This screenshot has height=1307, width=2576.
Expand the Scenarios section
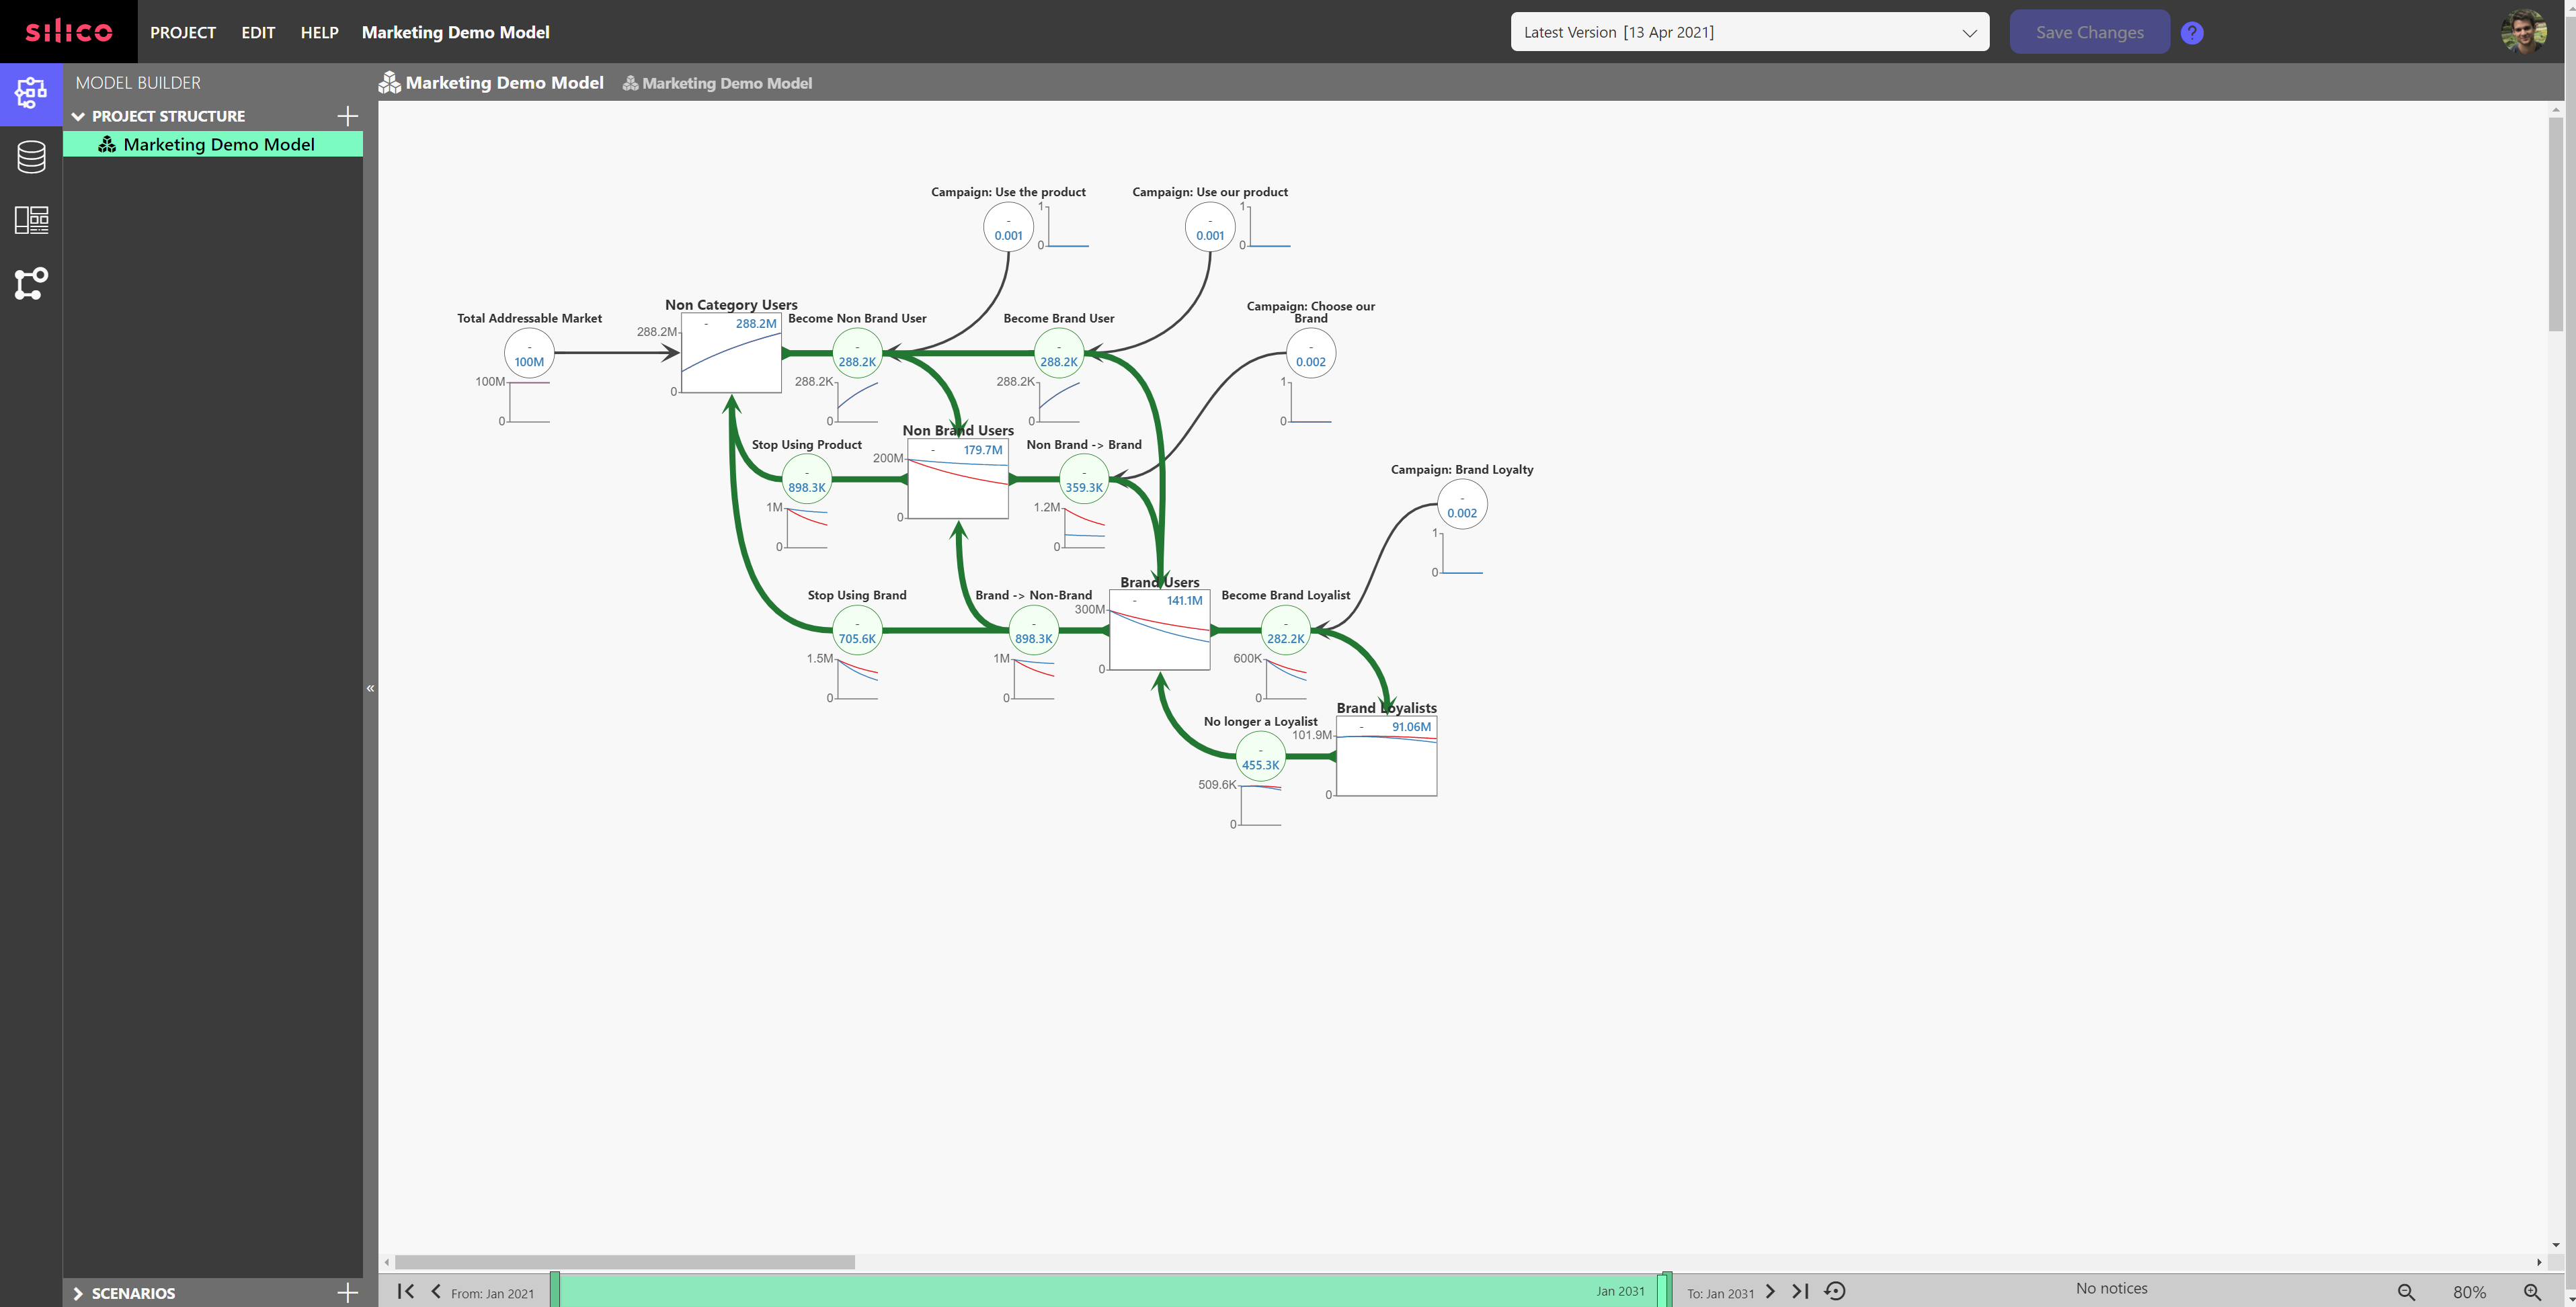click(78, 1293)
